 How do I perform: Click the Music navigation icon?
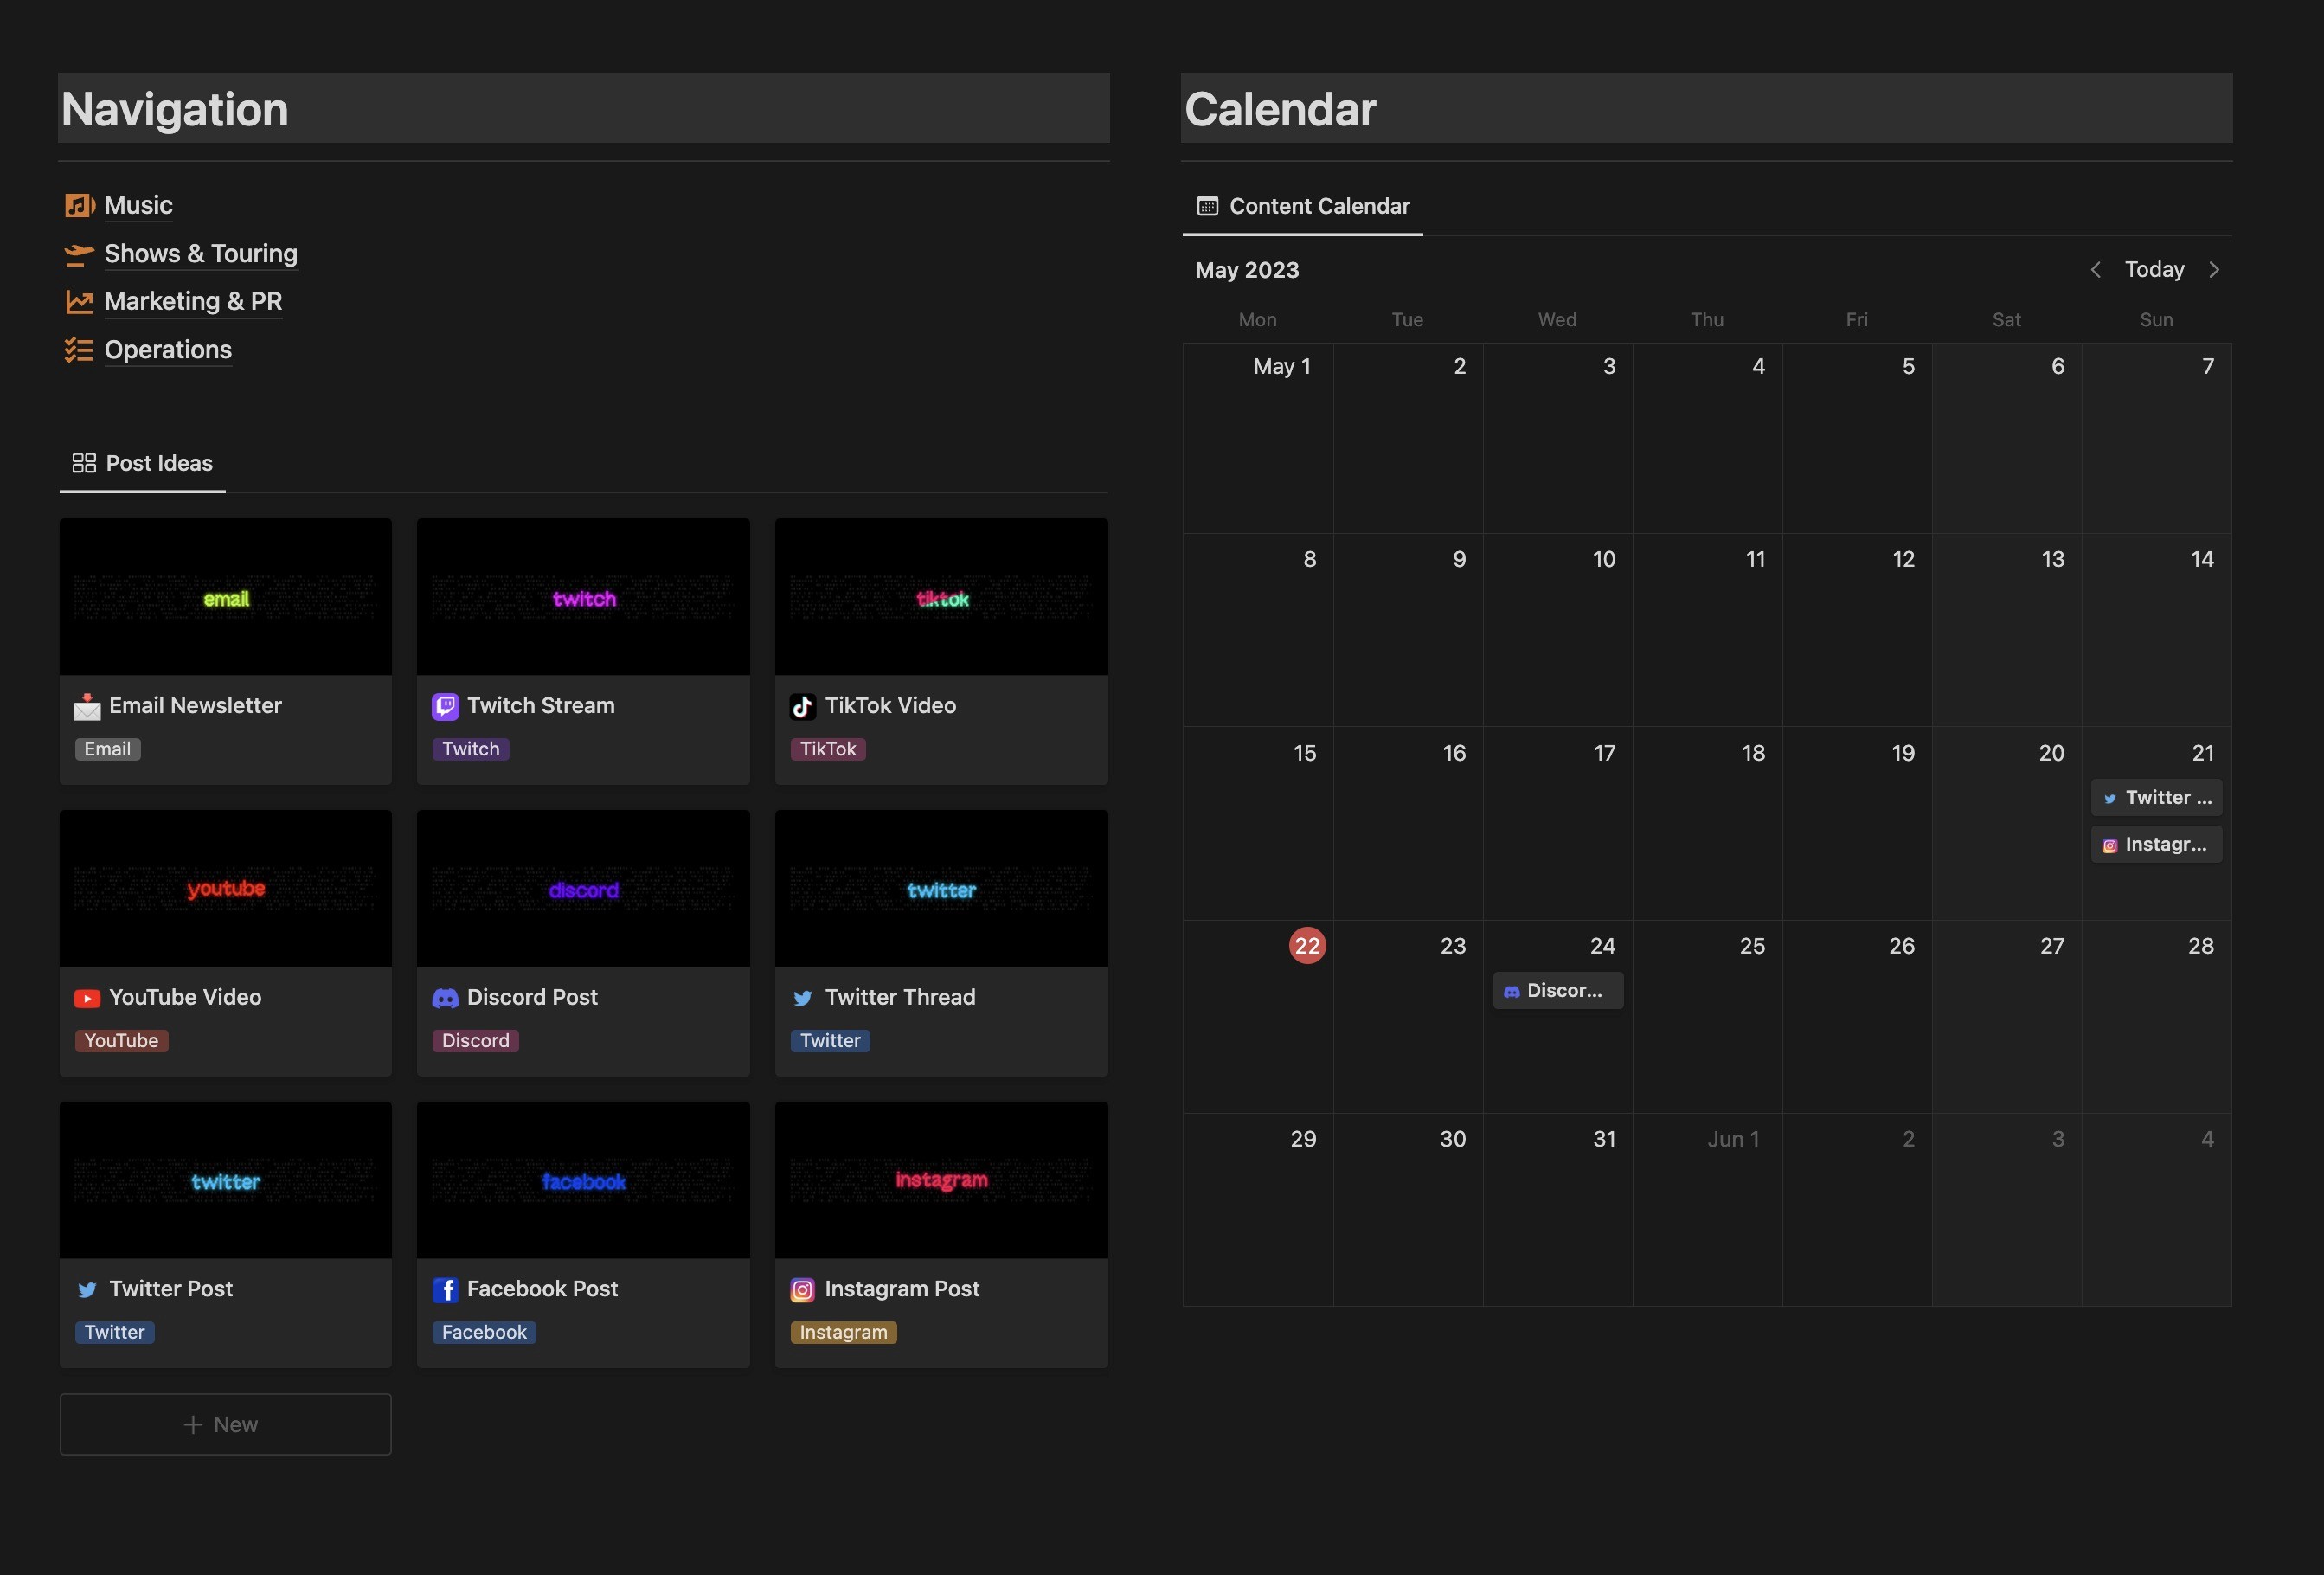coord(79,206)
